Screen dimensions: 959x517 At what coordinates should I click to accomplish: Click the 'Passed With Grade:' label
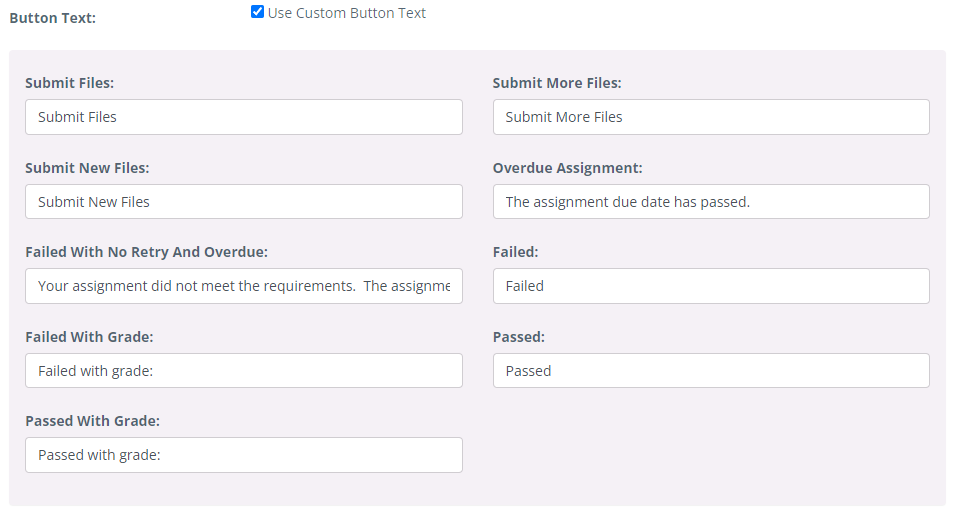click(x=92, y=420)
